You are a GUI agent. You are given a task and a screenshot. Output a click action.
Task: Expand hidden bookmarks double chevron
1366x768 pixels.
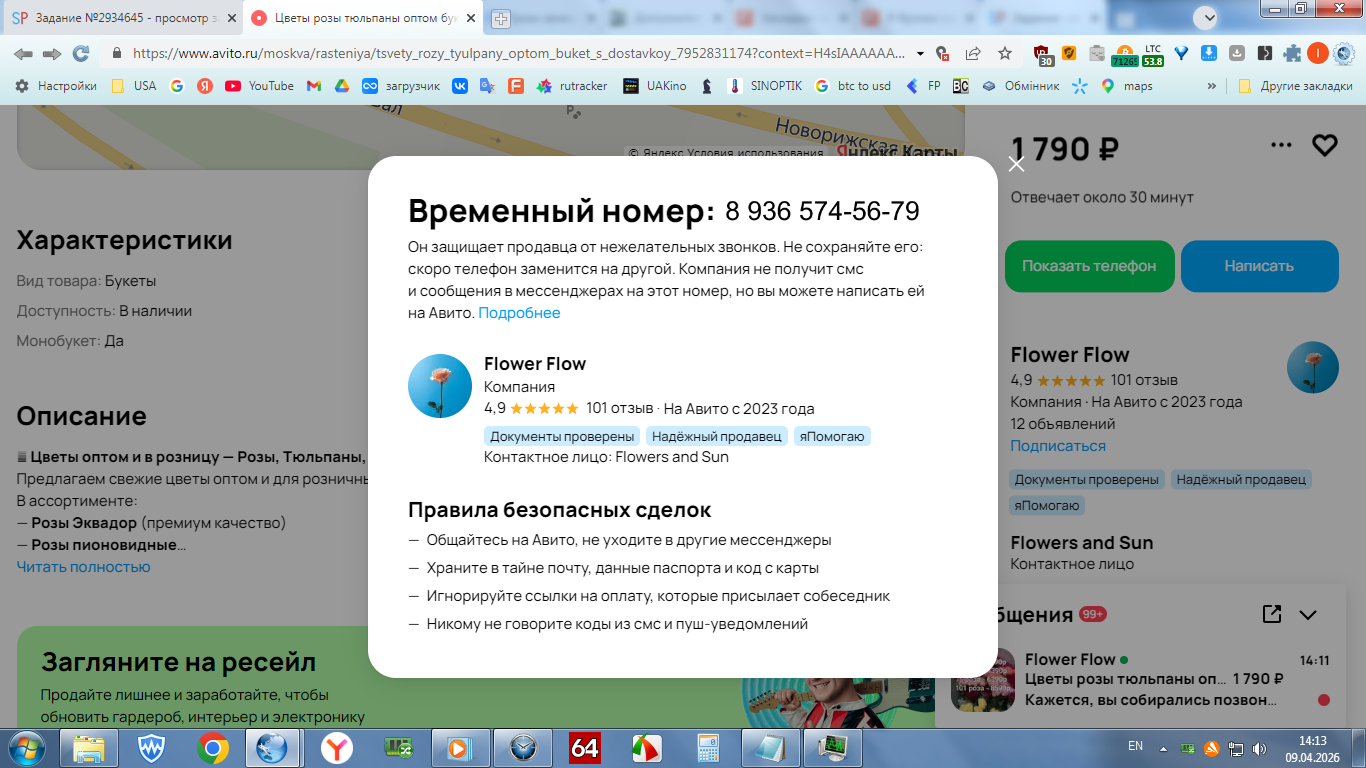(x=1212, y=86)
